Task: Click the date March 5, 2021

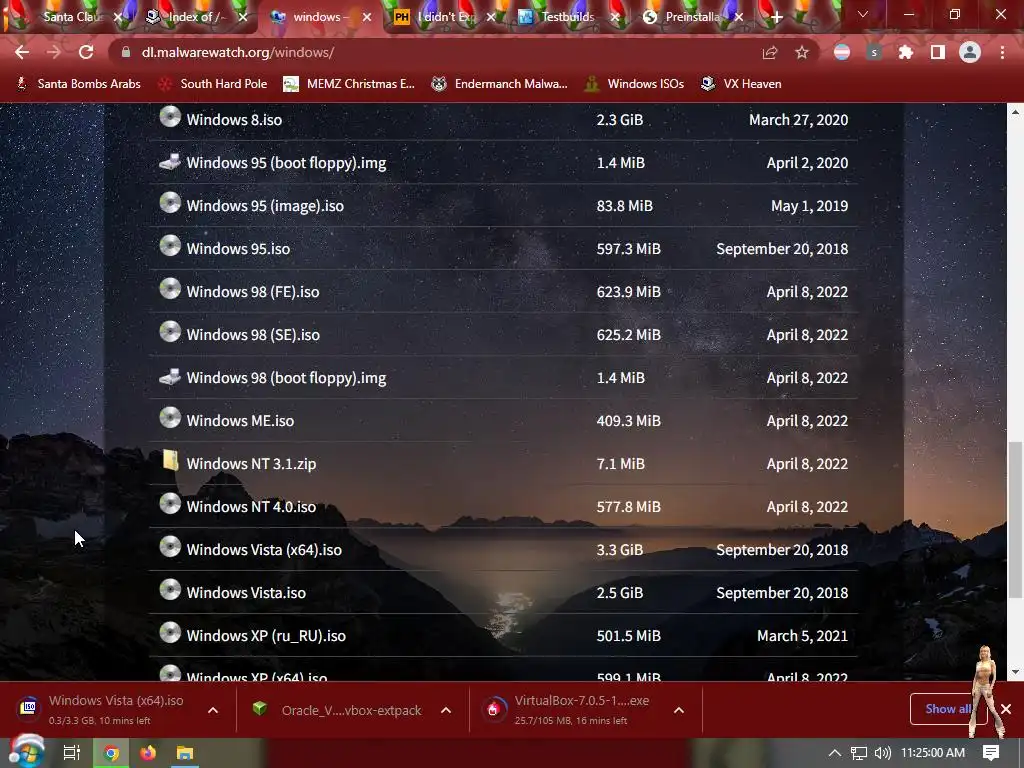Action: [803, 636]
